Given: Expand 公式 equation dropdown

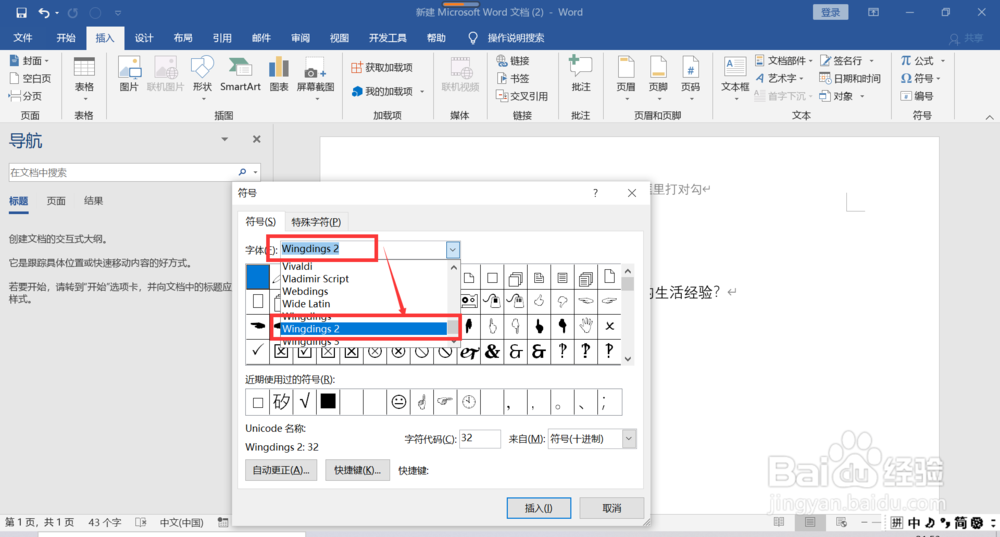Looking at the screenshot, I should coord(943,61).
